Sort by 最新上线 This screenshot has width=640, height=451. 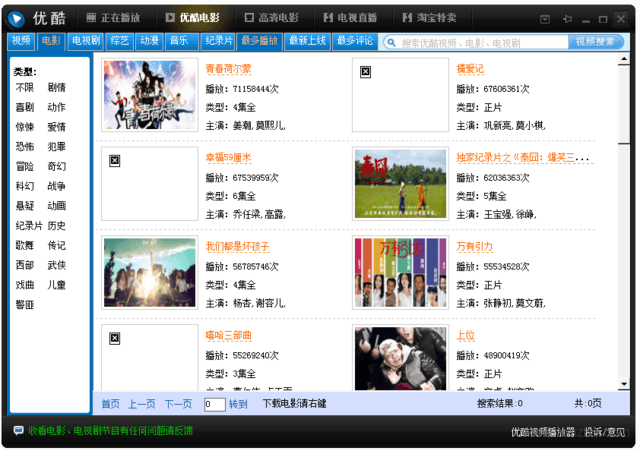coord(309,41)
